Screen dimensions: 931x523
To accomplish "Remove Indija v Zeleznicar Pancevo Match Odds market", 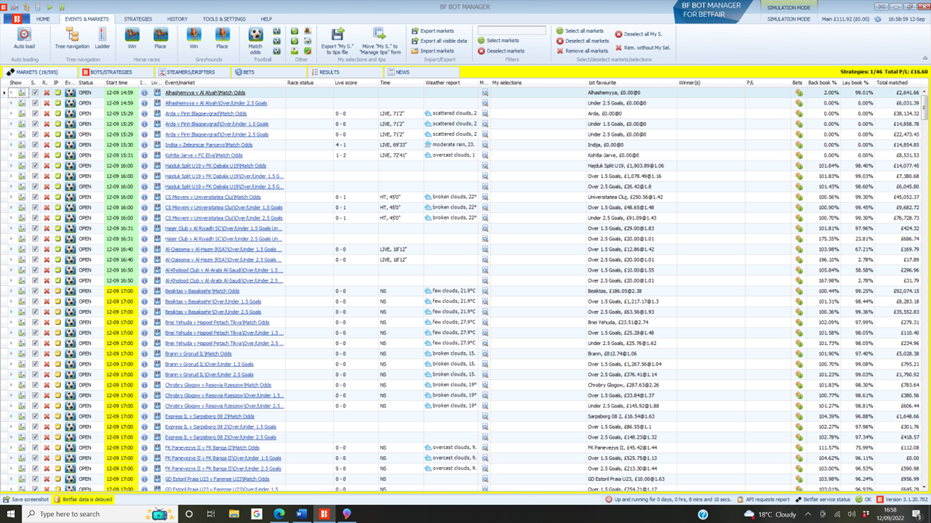I will pos(46,145).
